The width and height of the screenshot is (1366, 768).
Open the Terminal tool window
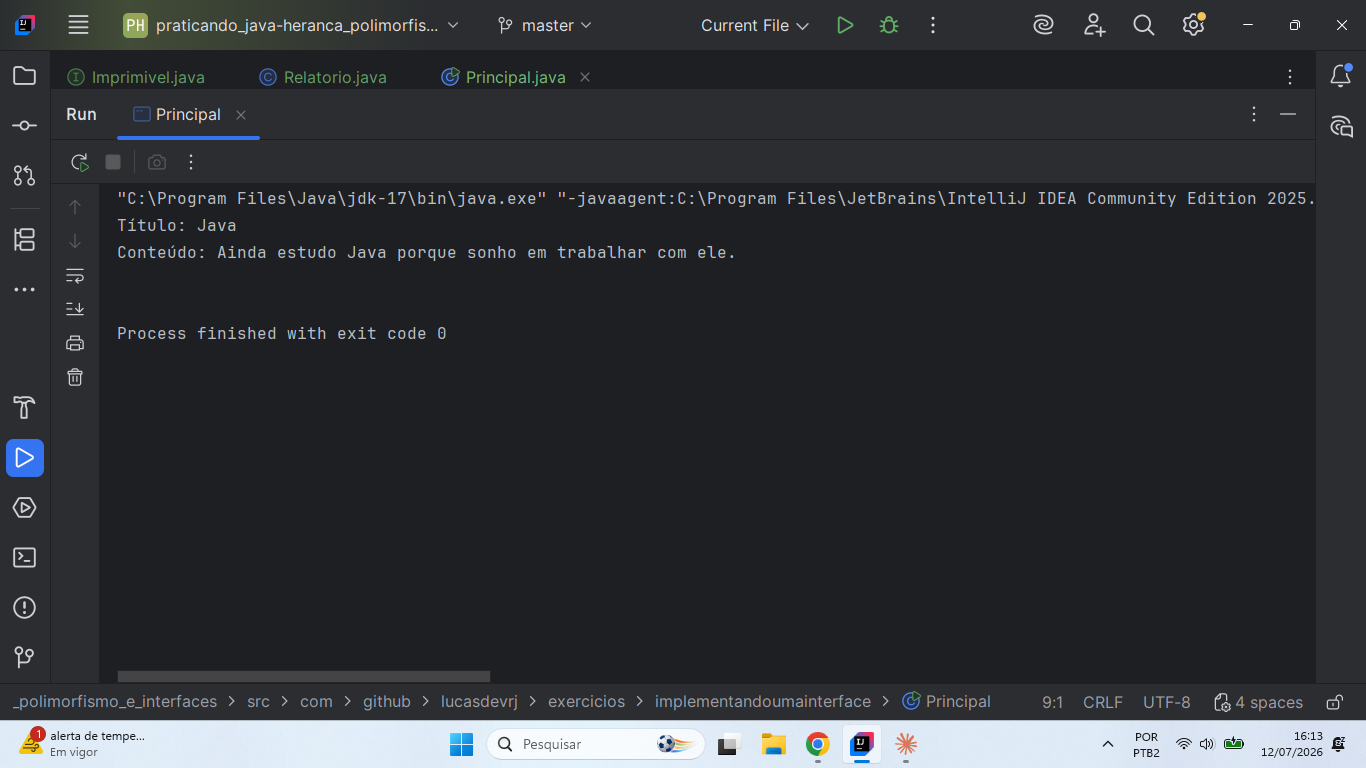click(x=25, y=558)
